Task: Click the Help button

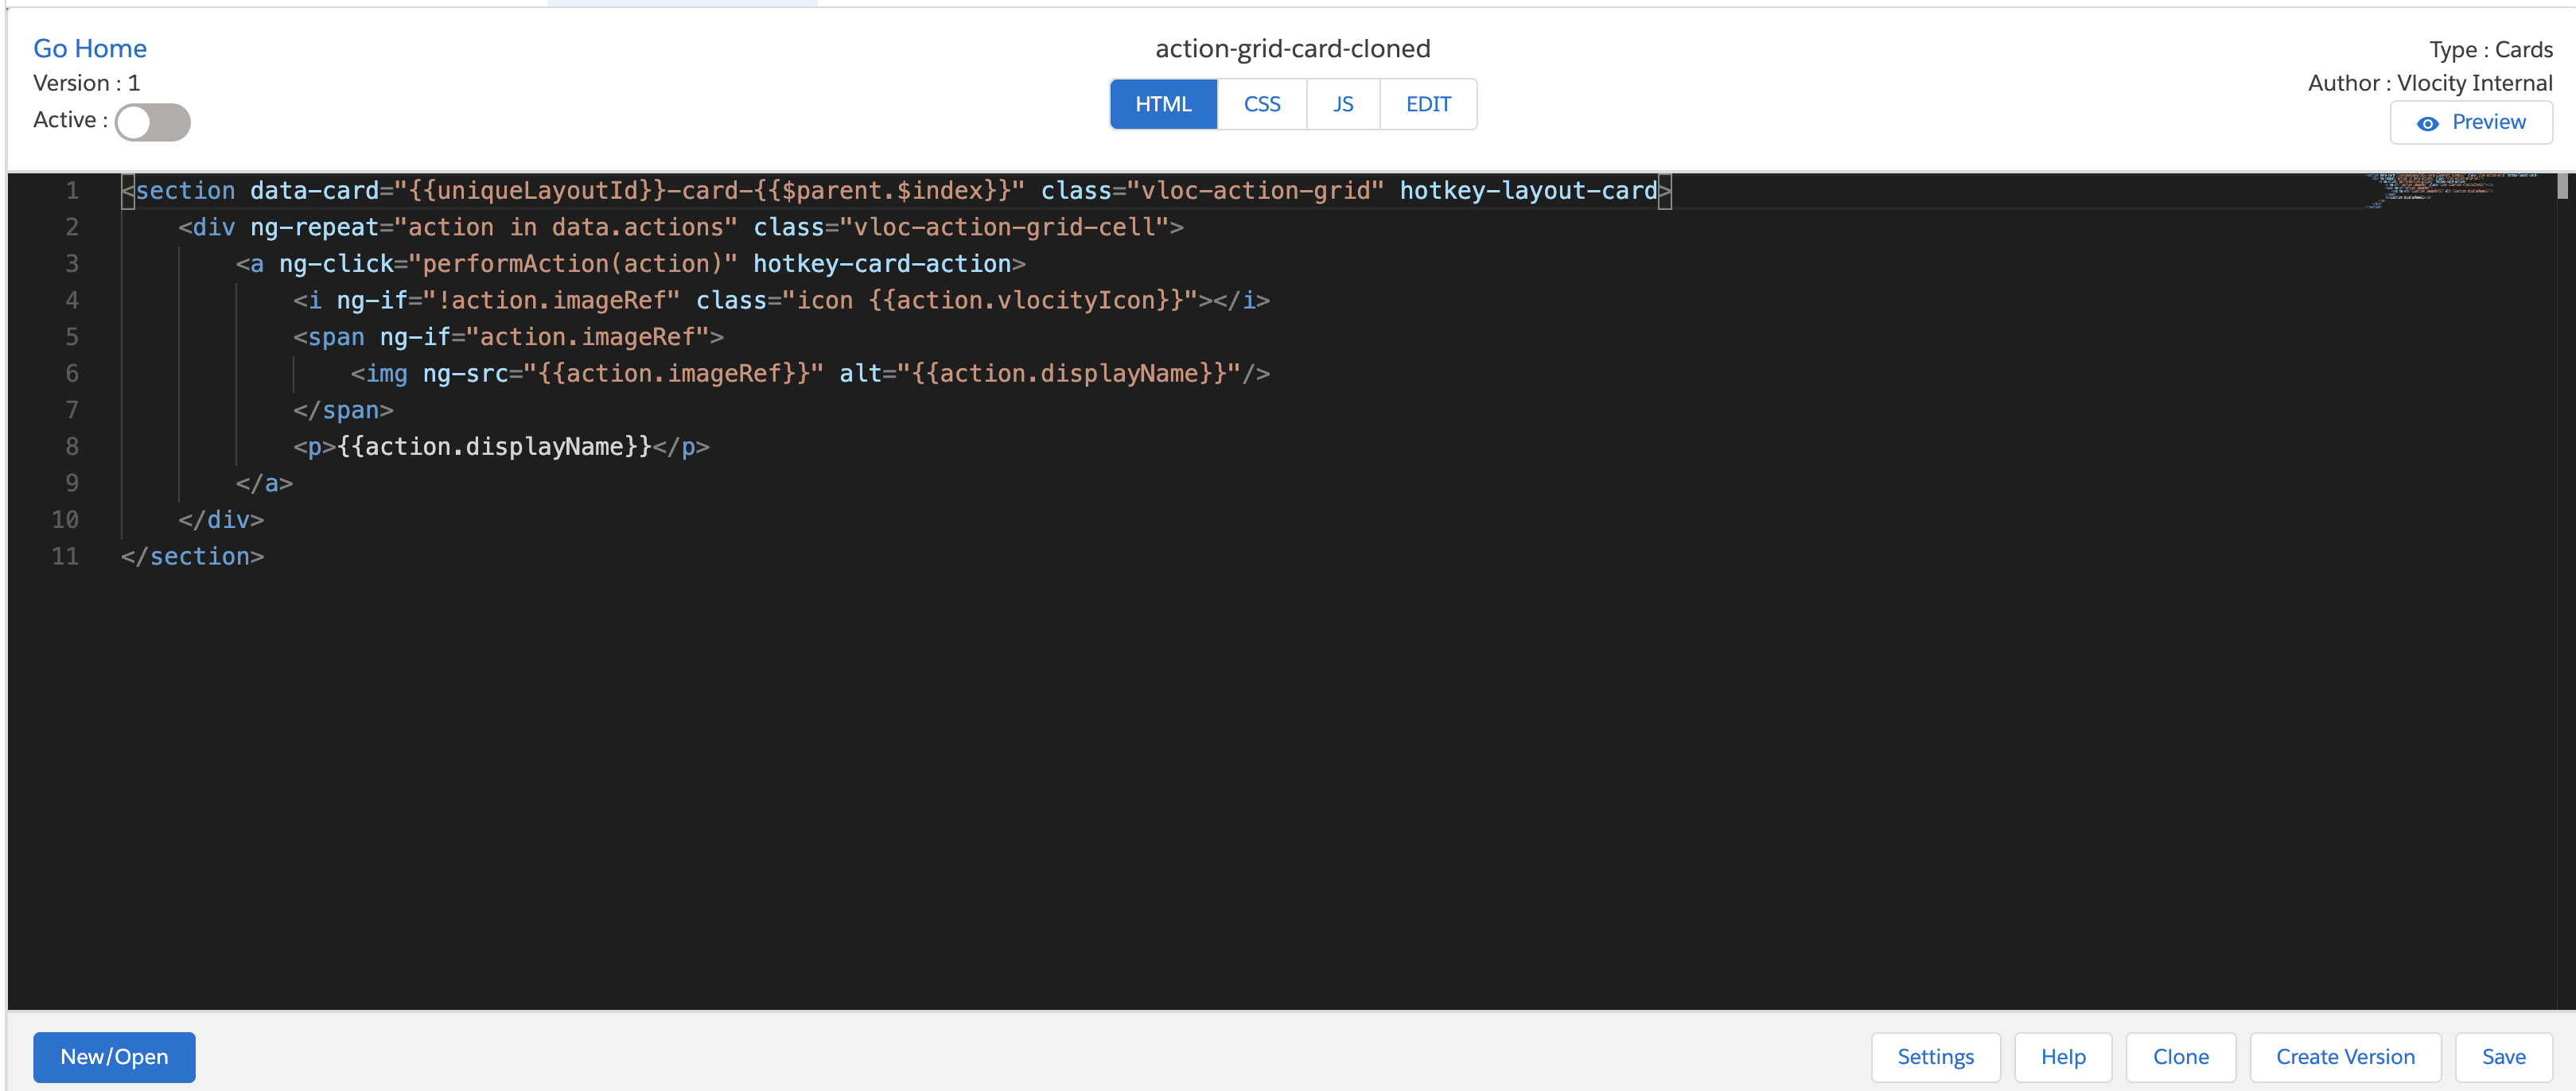Action: tap(2063, 1057)
